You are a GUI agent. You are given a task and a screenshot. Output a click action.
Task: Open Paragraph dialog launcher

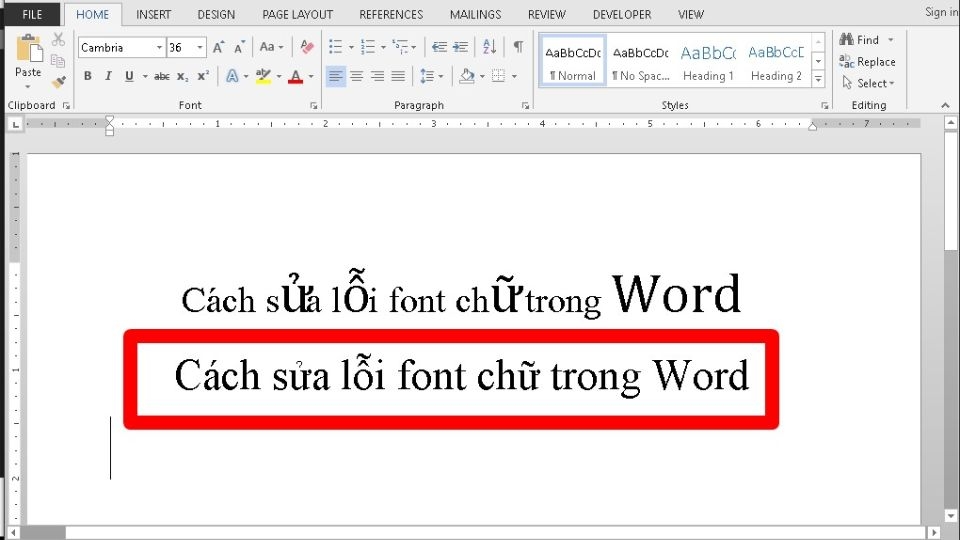tap(525, 106)
